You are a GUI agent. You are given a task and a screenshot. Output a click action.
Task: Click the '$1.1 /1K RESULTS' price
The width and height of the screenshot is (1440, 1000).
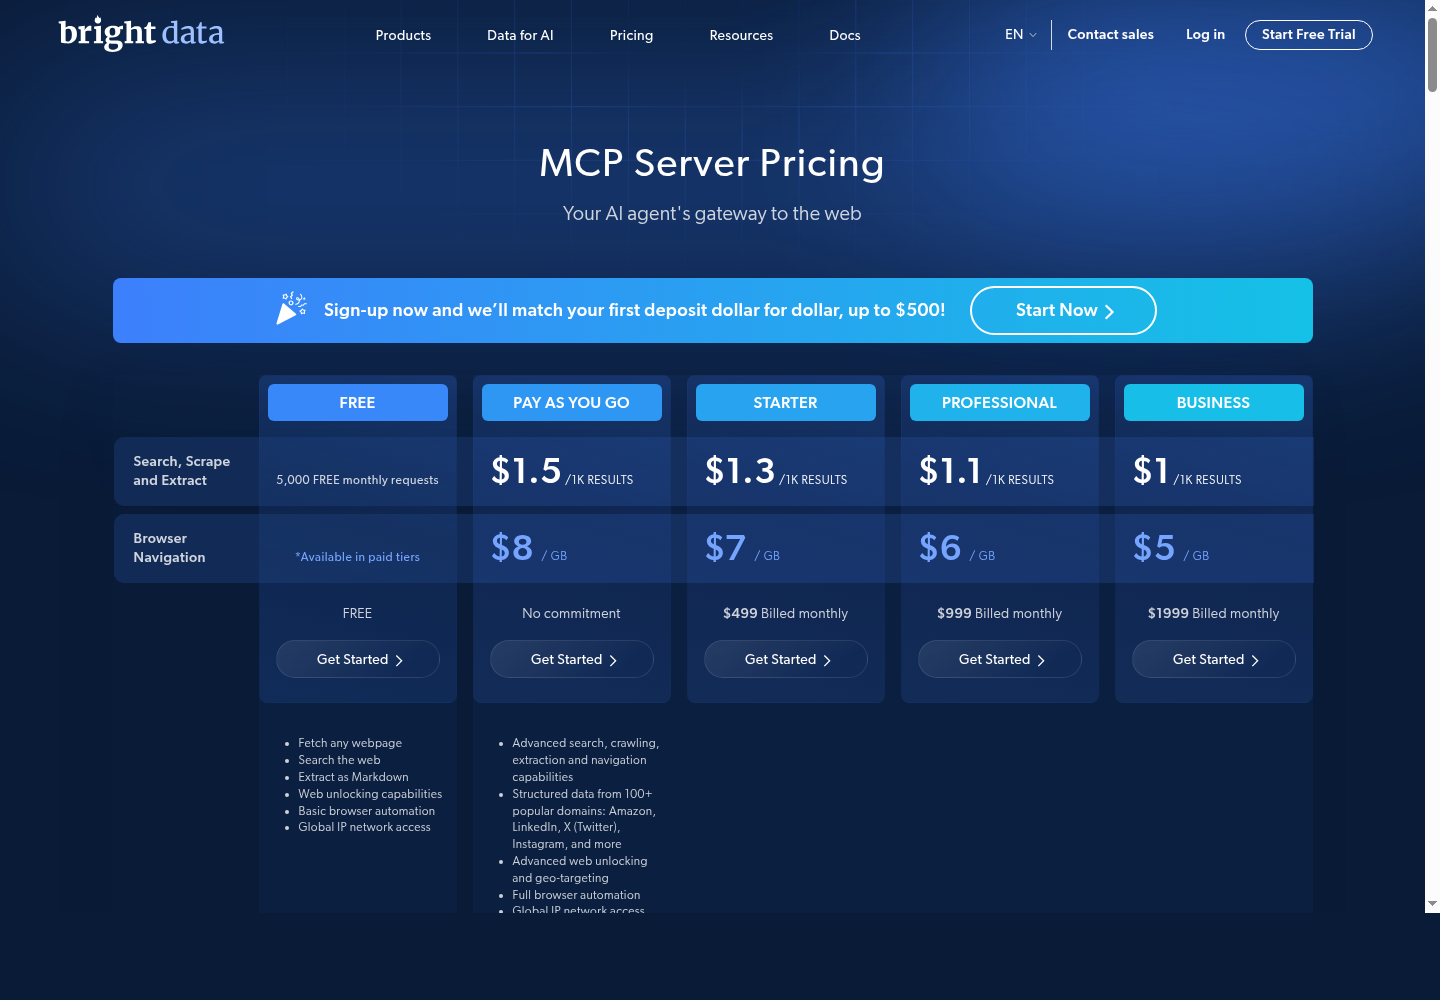(x=986, y=471)
